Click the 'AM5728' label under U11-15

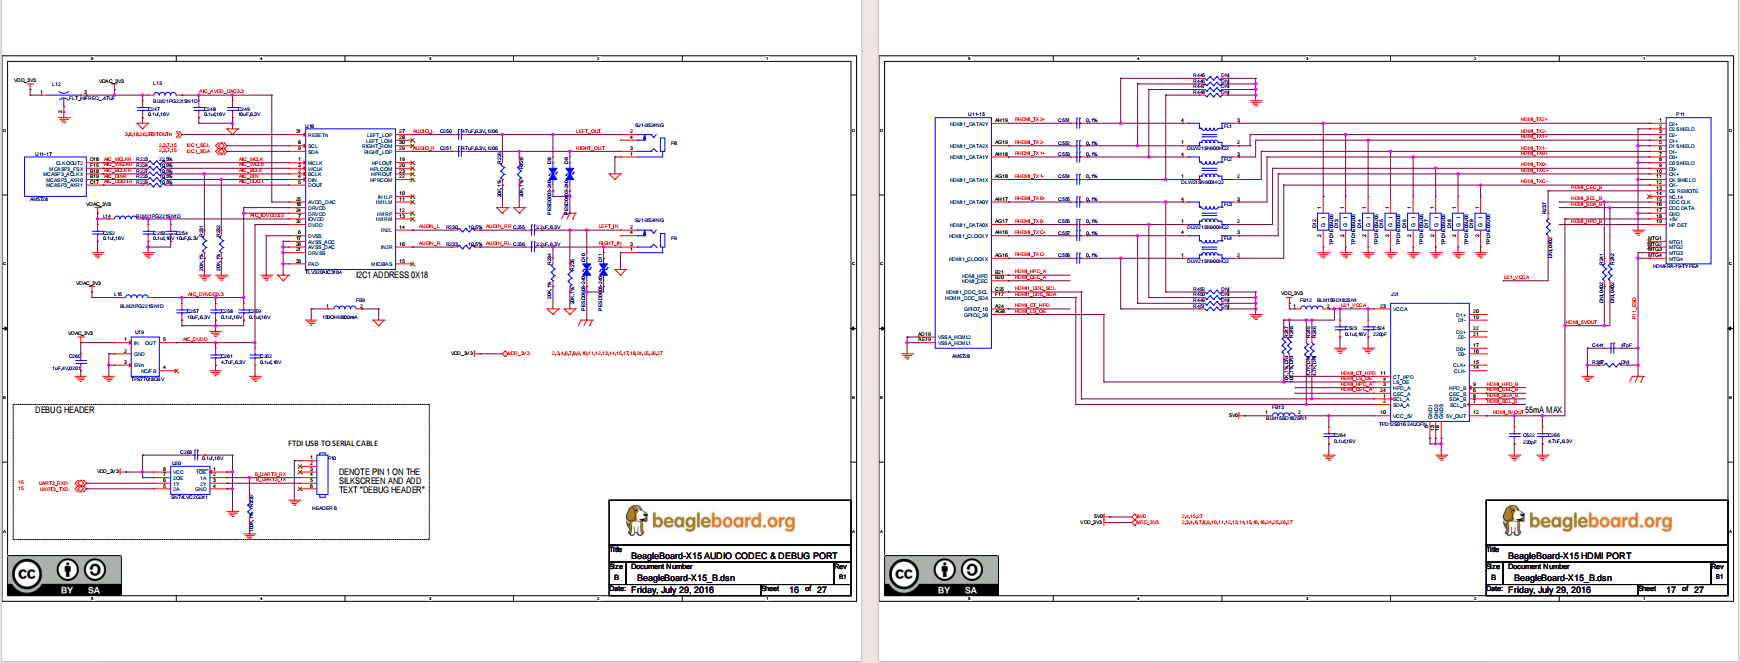click(x=961, y=356)
